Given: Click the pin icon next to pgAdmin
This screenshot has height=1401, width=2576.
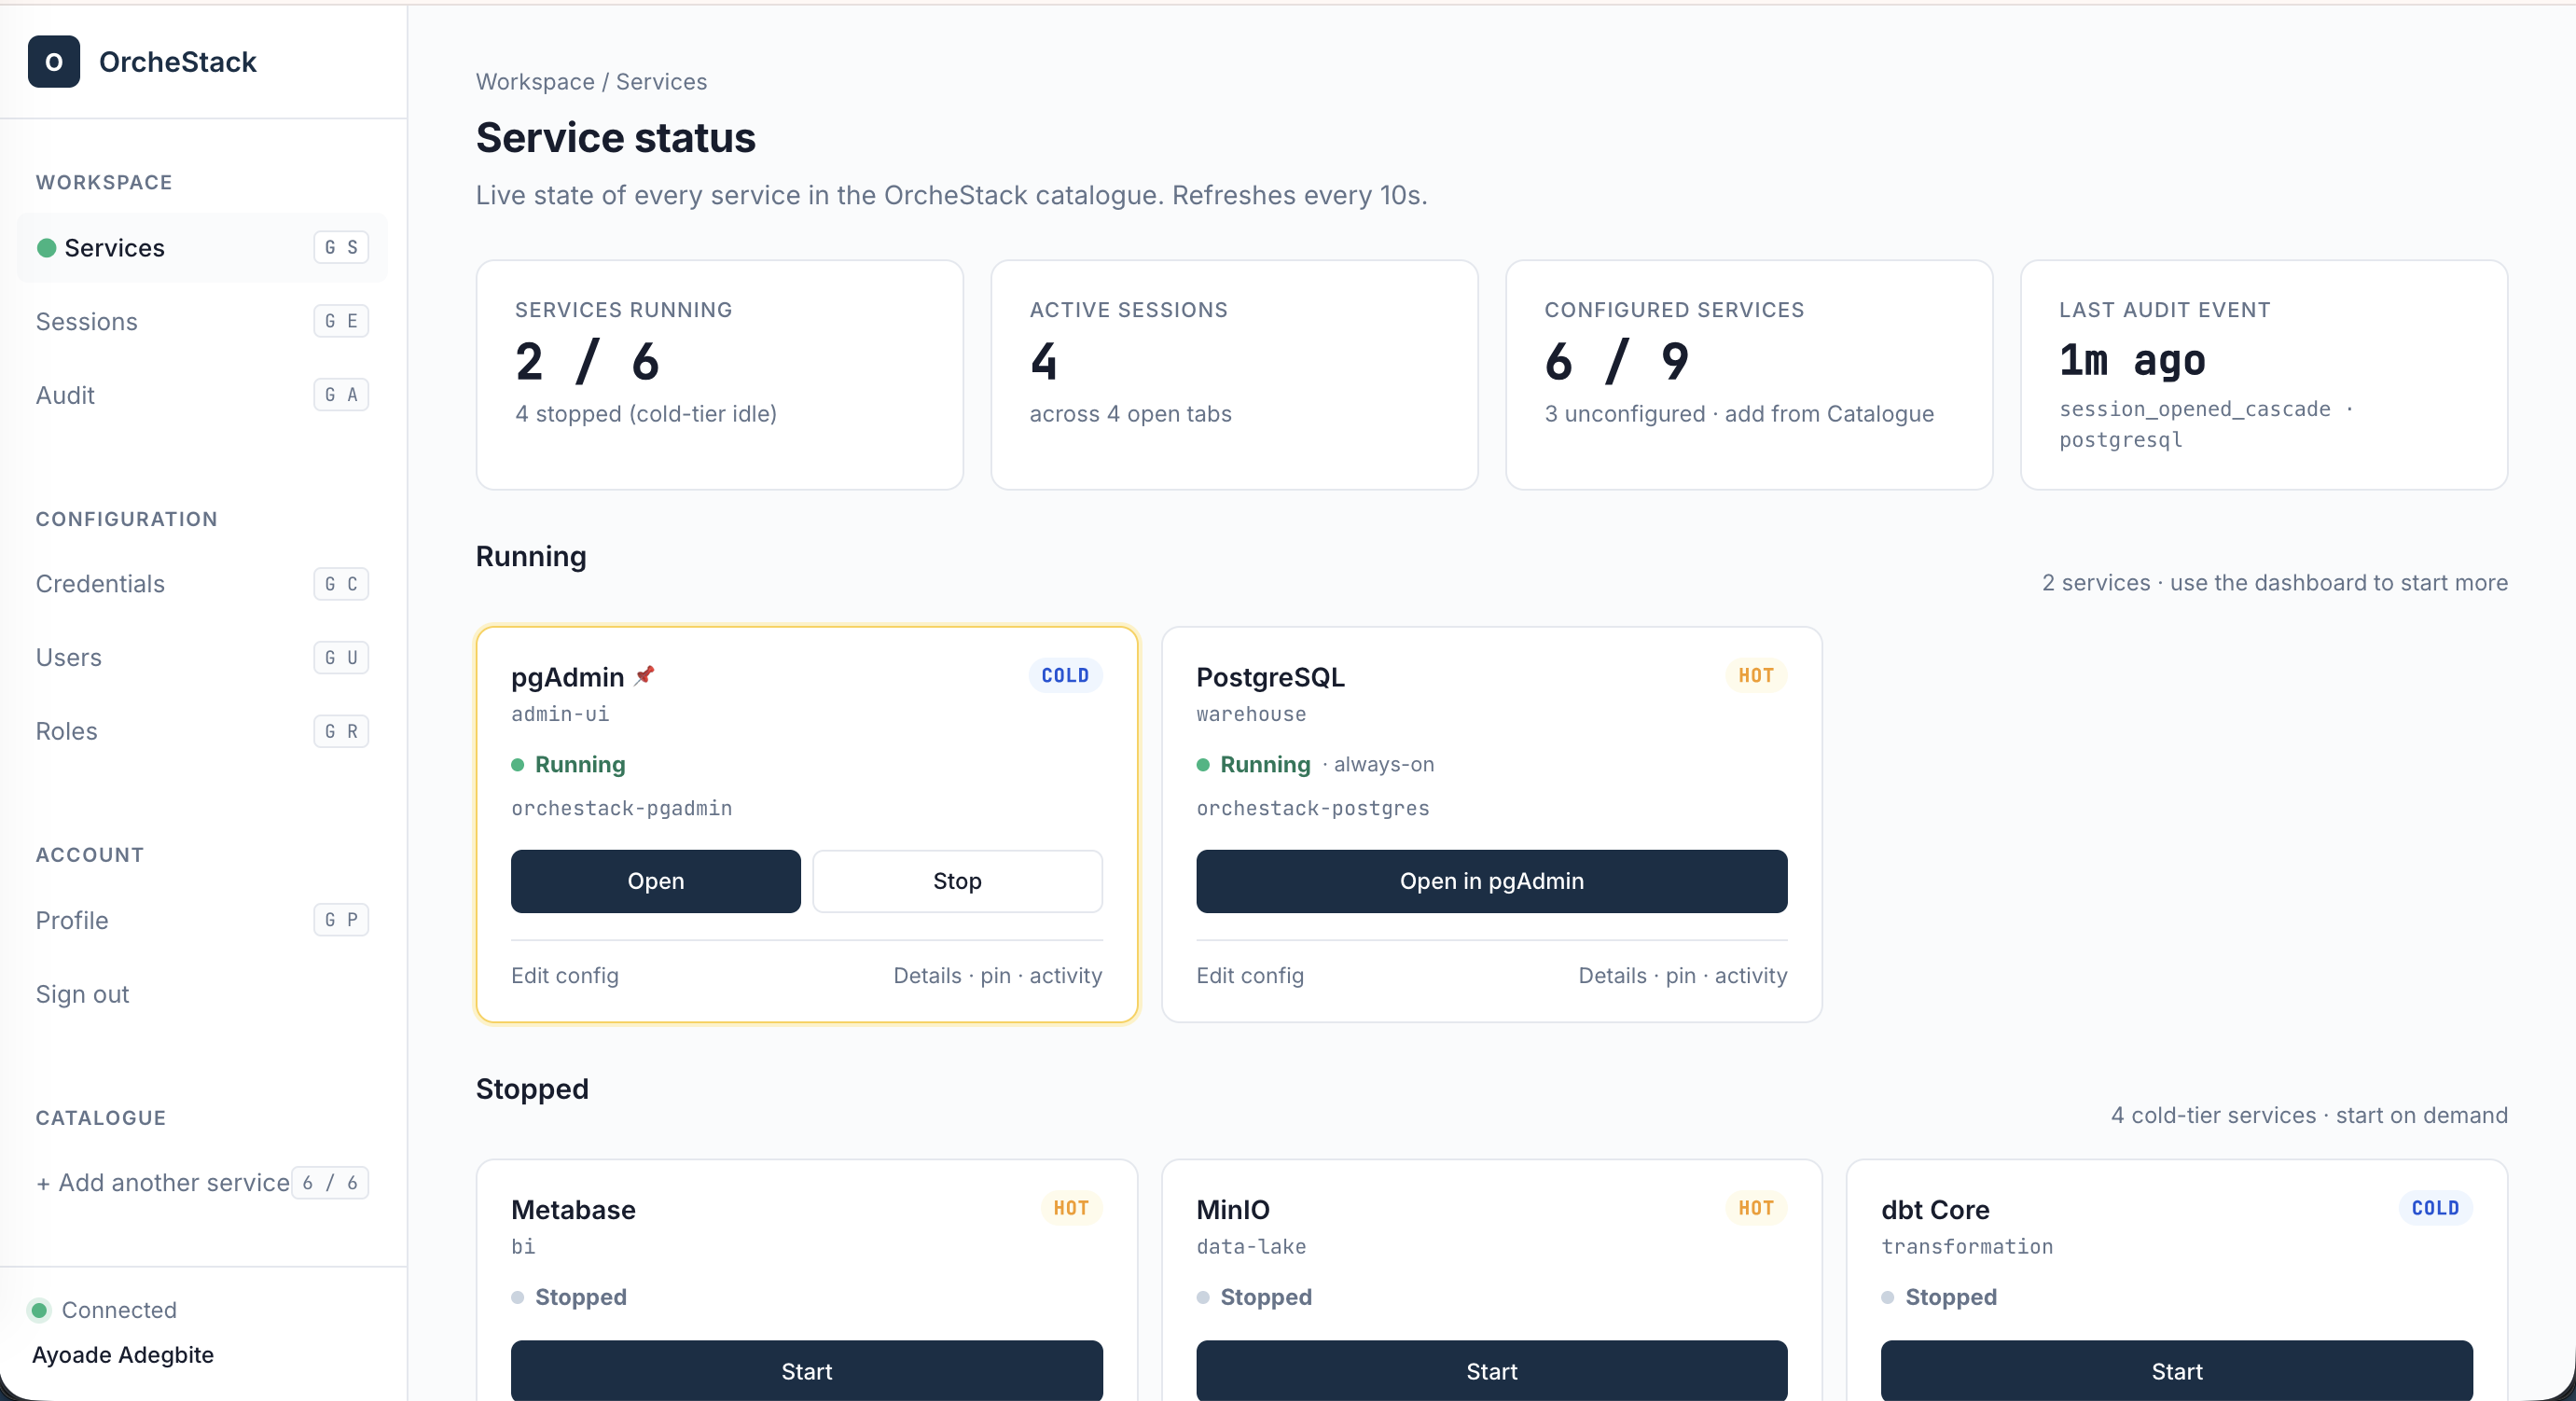Looking at the screenshot, I should point(645,676).
